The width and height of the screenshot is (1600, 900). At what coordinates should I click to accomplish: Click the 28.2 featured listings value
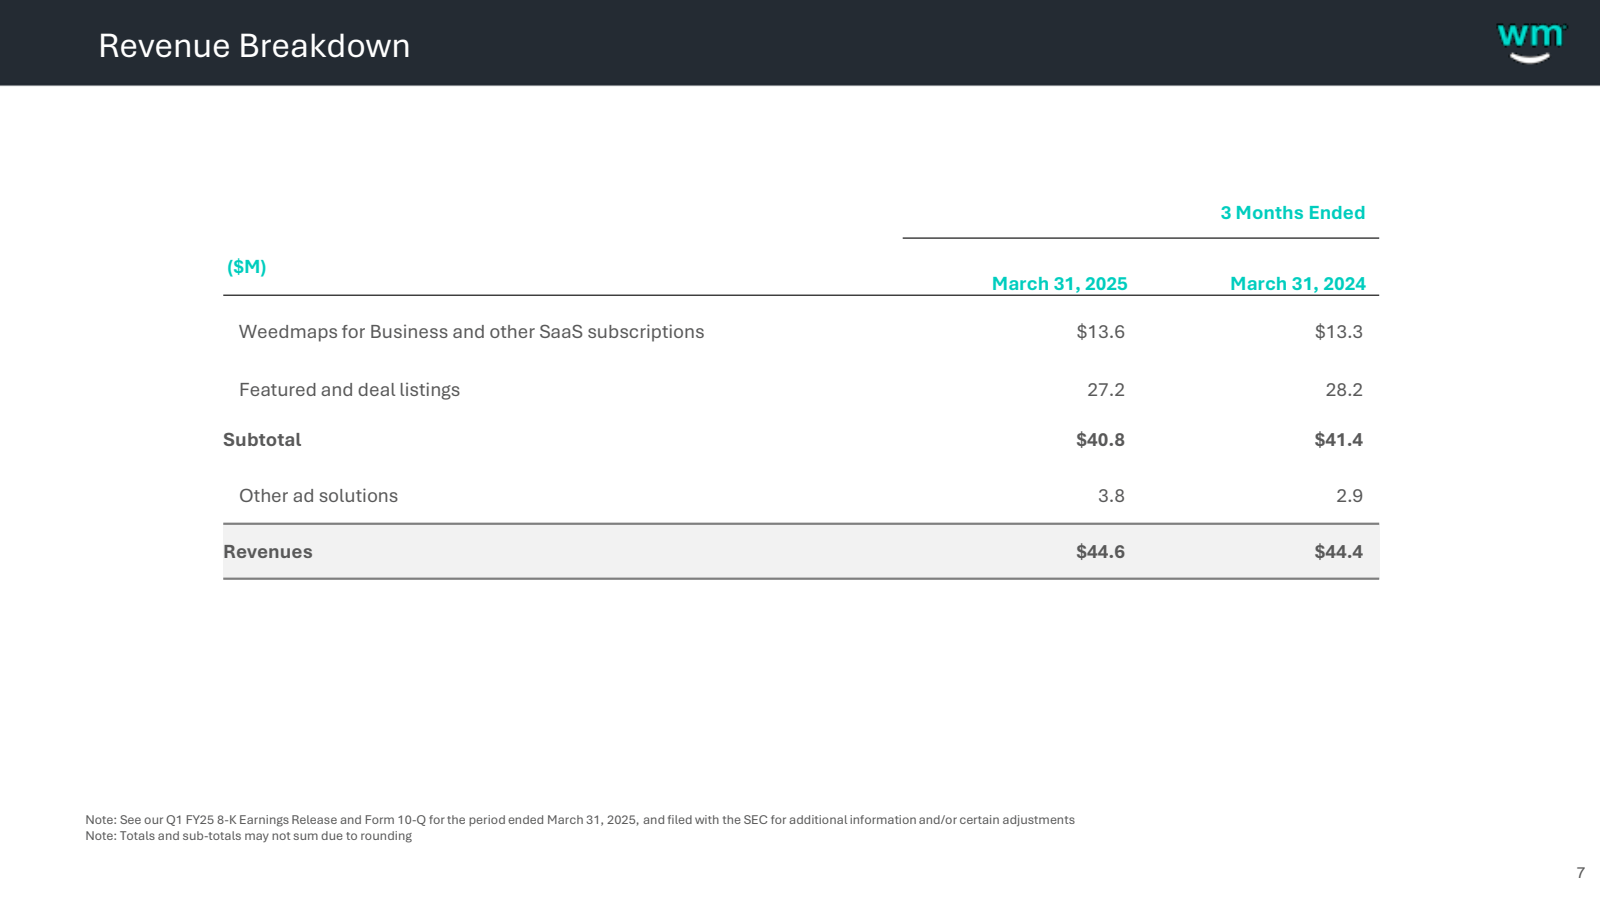[1343, 390]
